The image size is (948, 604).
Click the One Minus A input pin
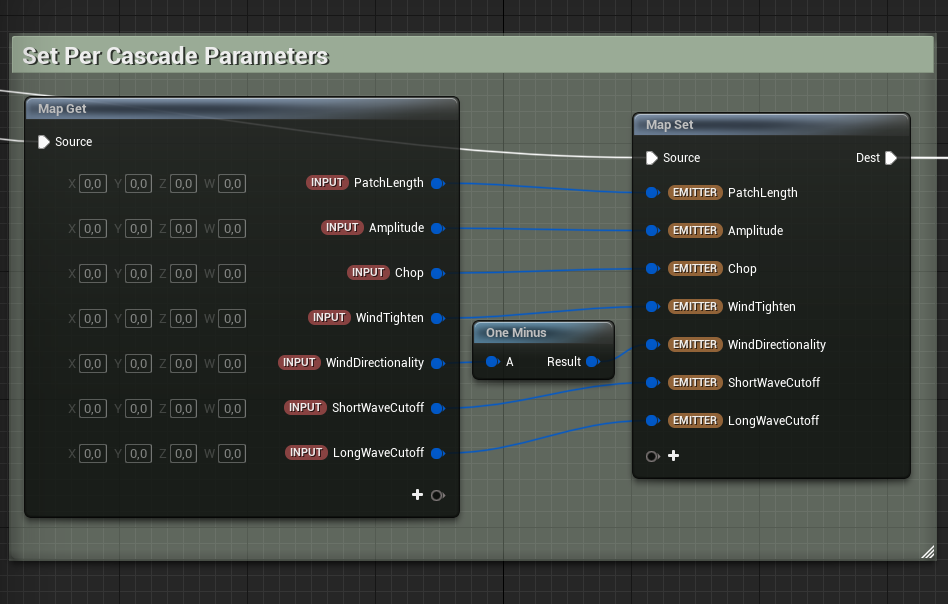point(491,362)
